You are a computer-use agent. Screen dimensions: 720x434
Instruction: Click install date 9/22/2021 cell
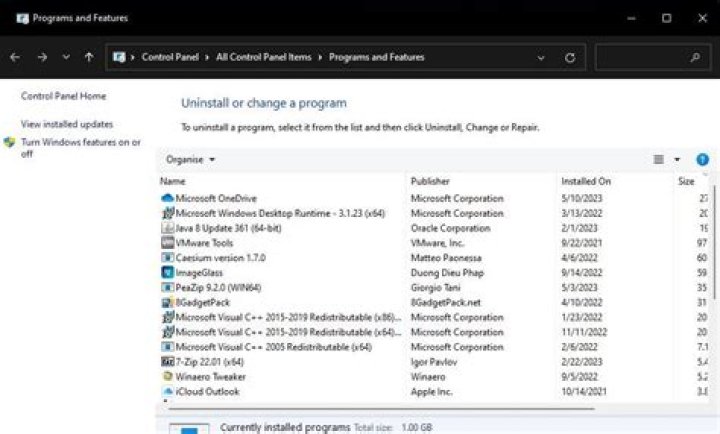(x=581, y=243)
